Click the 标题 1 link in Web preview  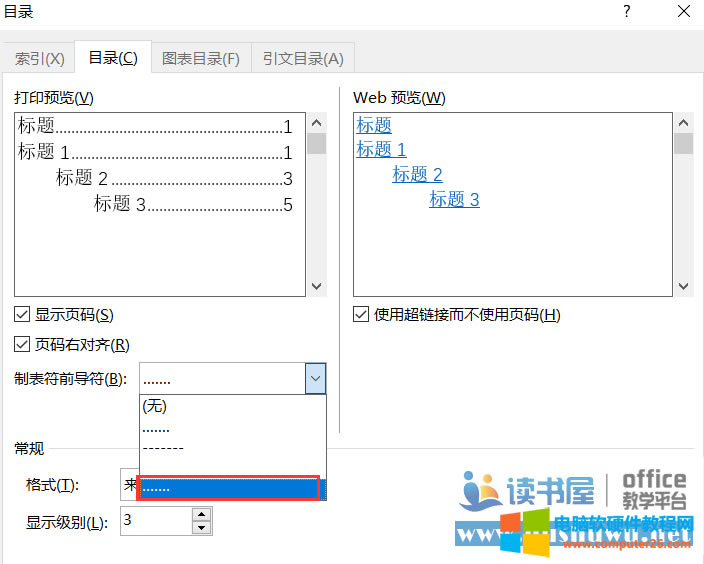point(381,149)
